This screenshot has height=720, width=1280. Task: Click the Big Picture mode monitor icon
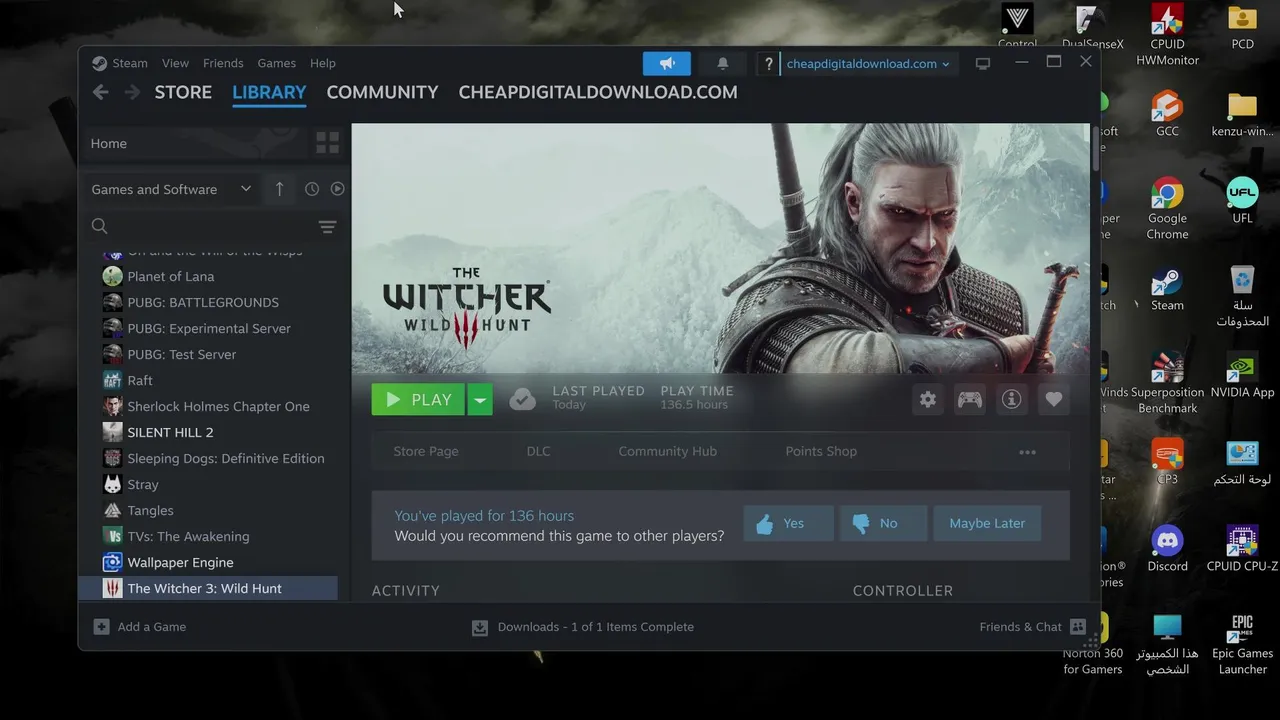(983, 63)
